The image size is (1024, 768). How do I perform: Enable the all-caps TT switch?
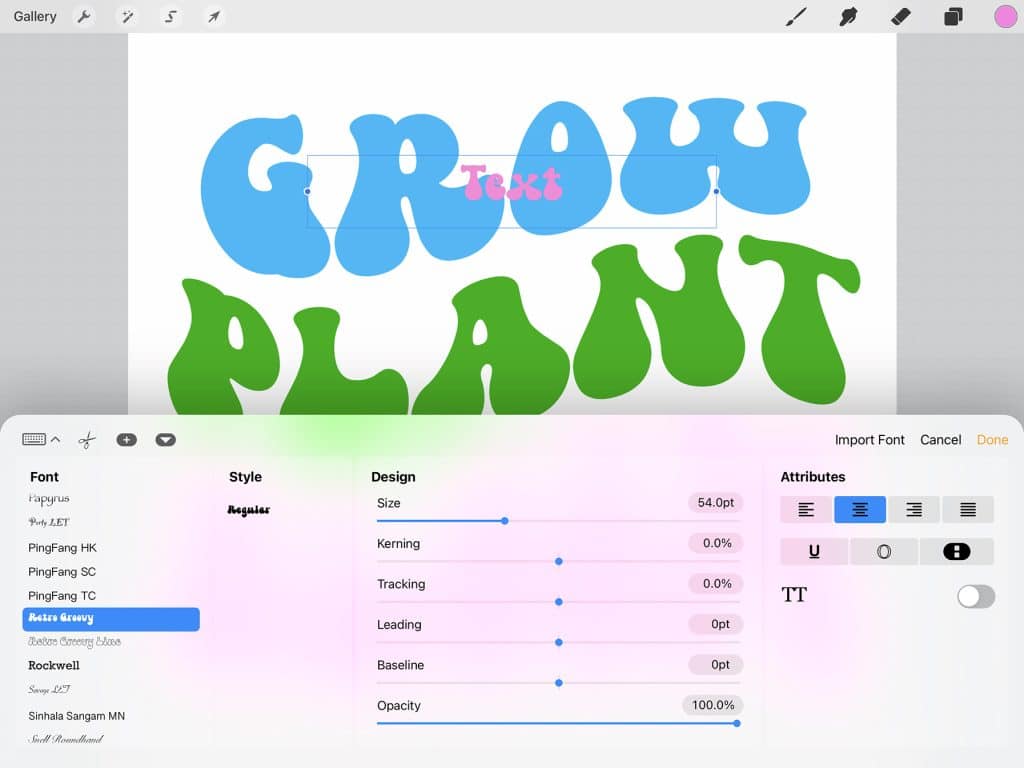tap(976, 596)
